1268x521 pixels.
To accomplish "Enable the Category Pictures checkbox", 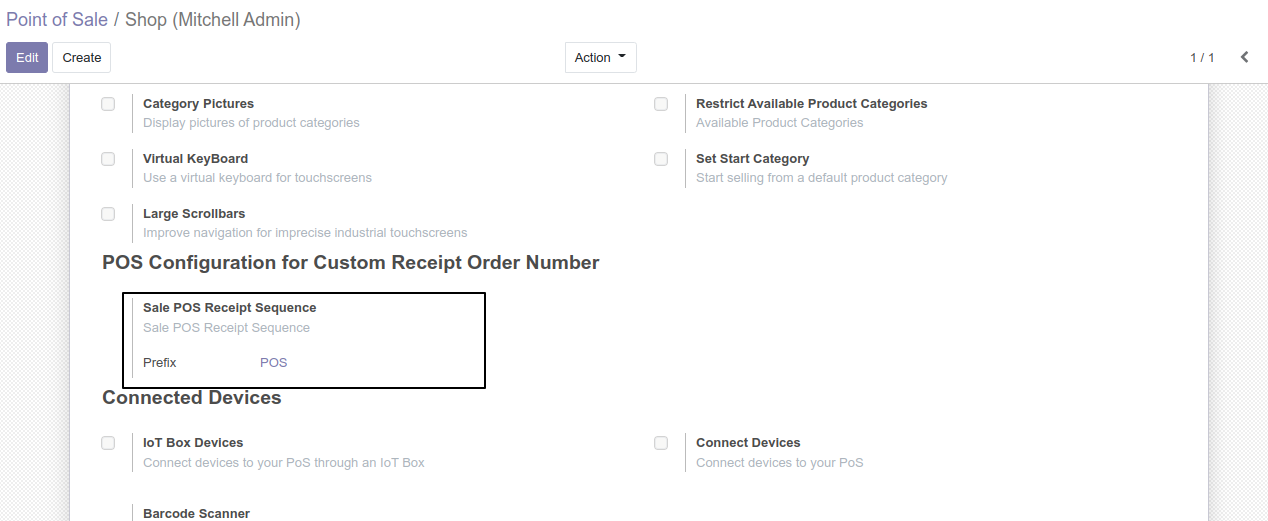I will [x=108, y=104].
